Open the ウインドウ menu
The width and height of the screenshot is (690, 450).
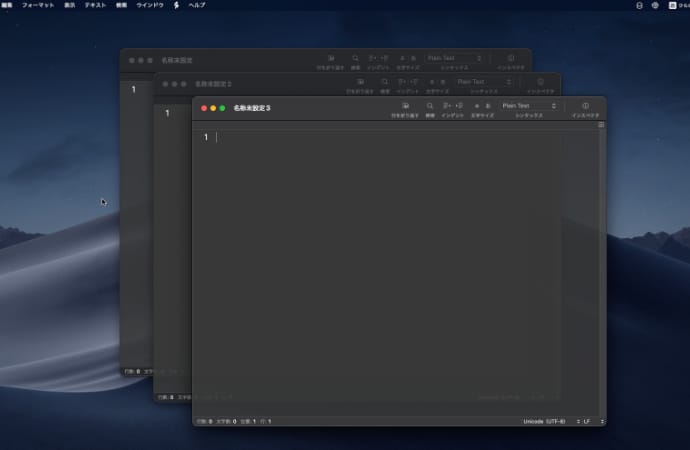150,5
